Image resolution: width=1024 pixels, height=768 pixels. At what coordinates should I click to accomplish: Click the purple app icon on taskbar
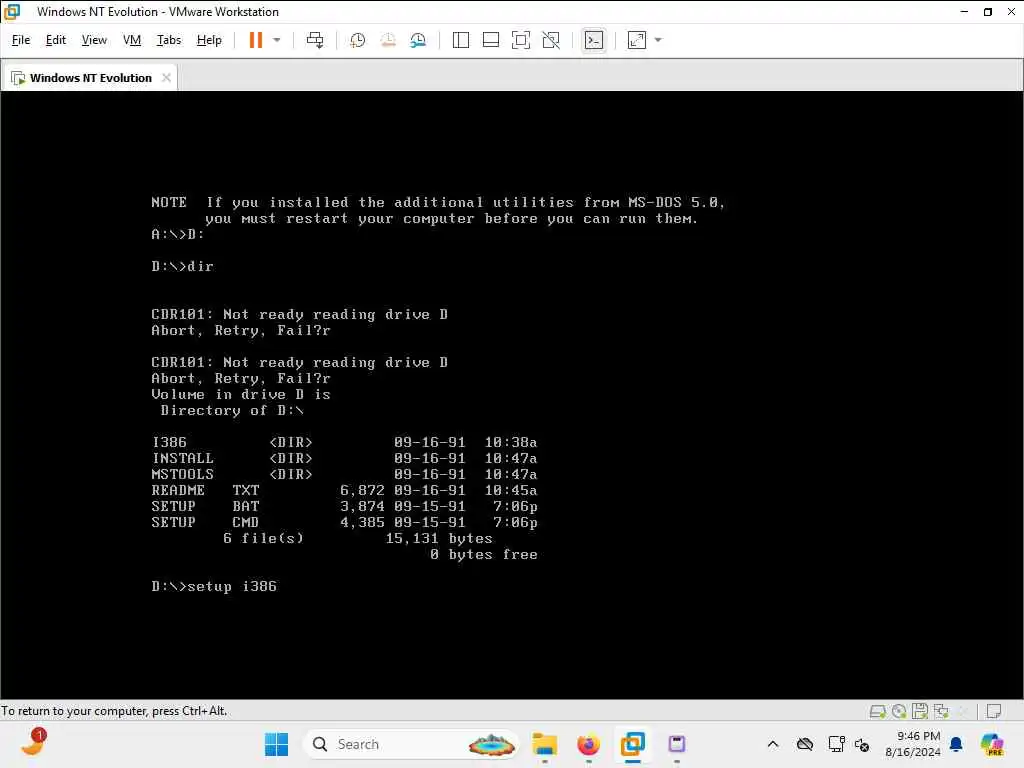click(x=677, y=744)
